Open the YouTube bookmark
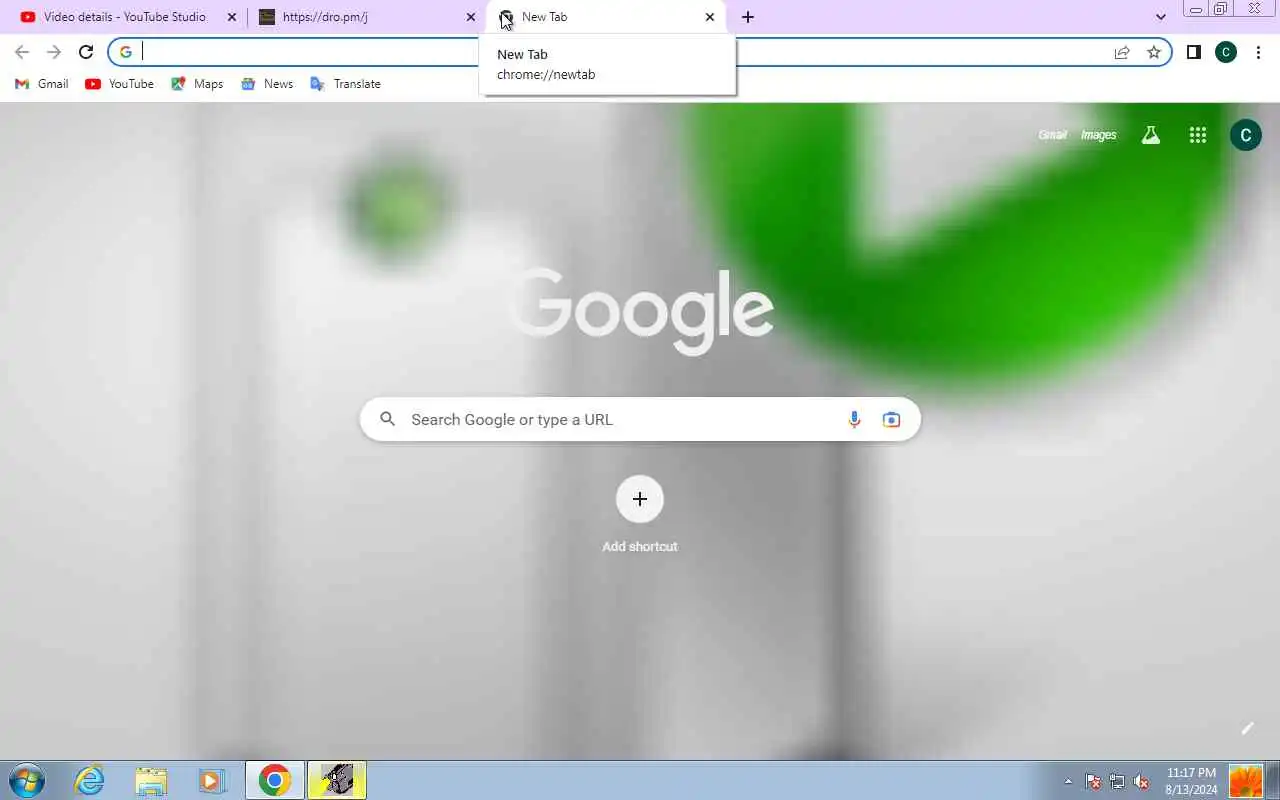This screenshot has width=1280, height=800. tap(120, 84)
